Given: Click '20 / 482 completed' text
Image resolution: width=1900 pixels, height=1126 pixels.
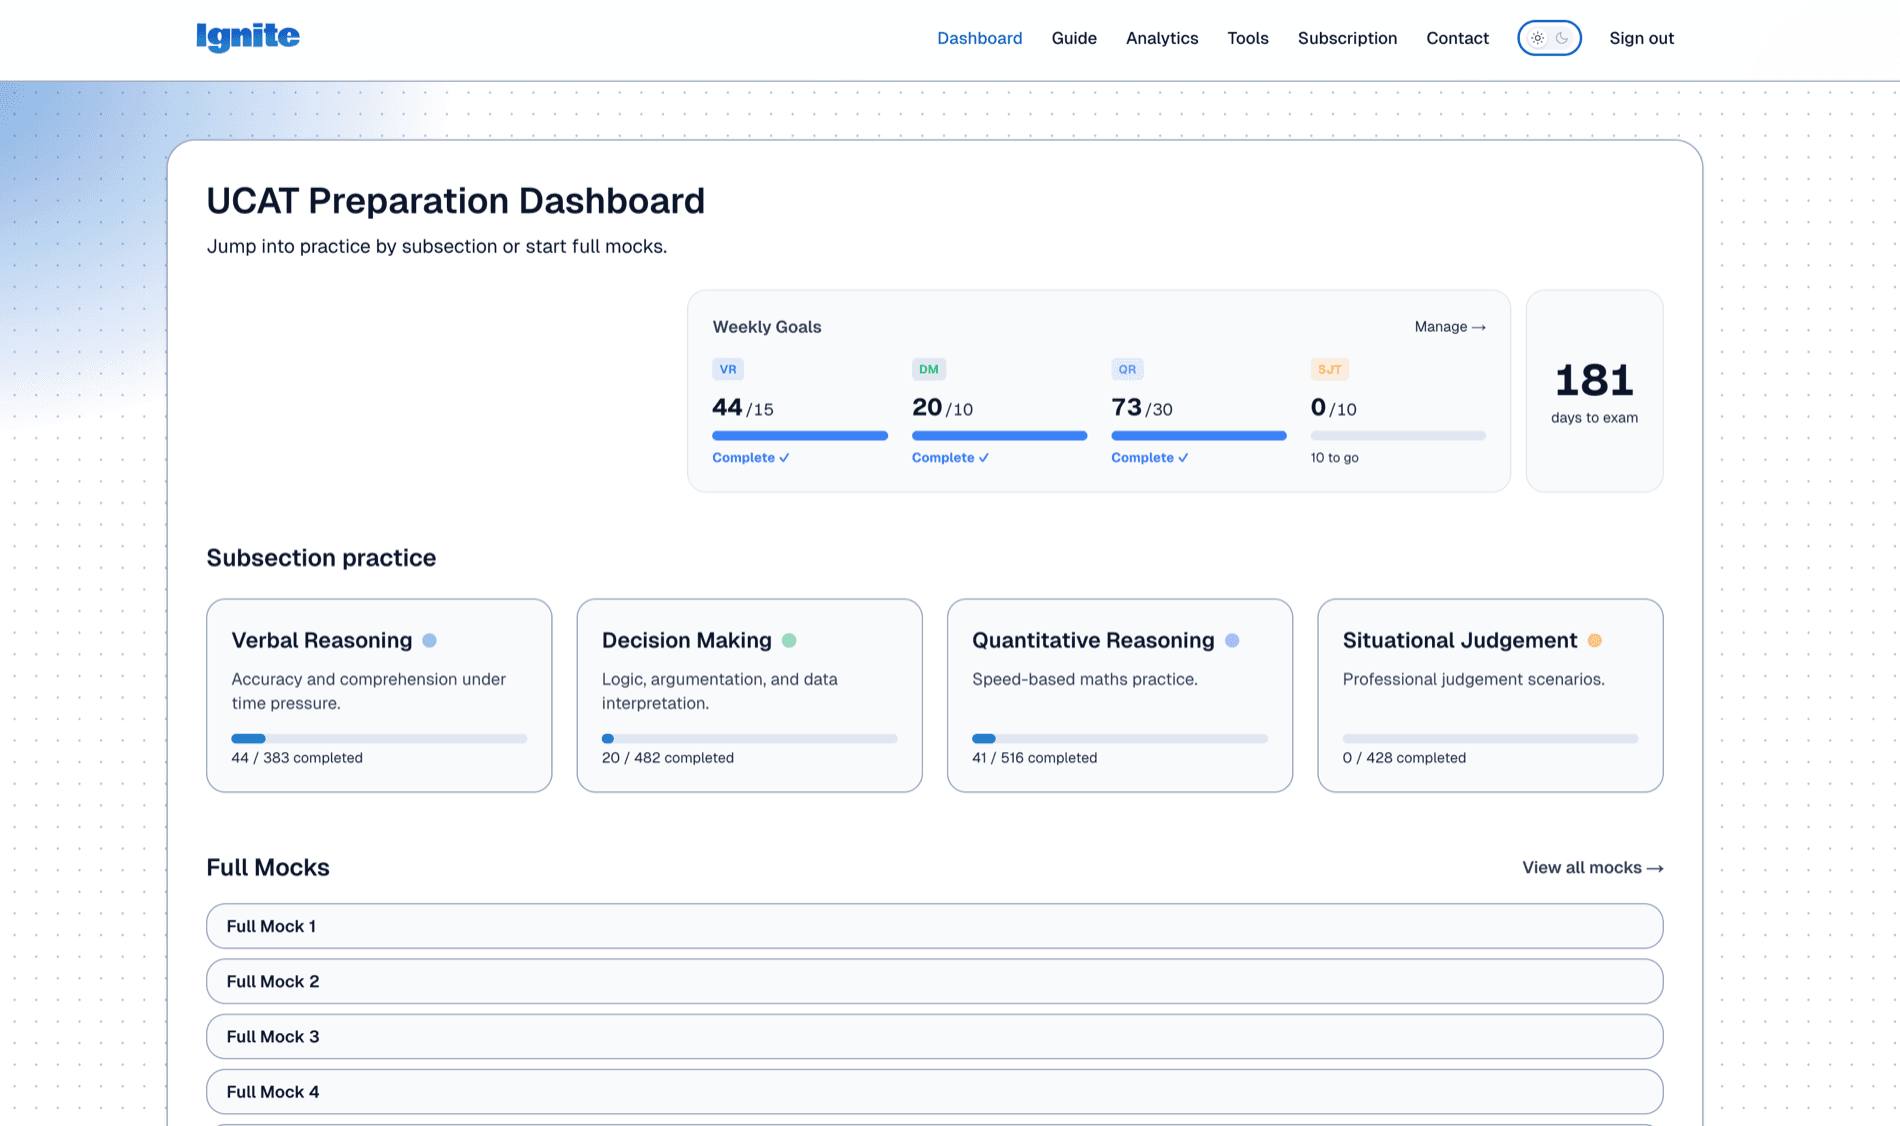Looking at the screenshot, I should (x=668, y=758).
